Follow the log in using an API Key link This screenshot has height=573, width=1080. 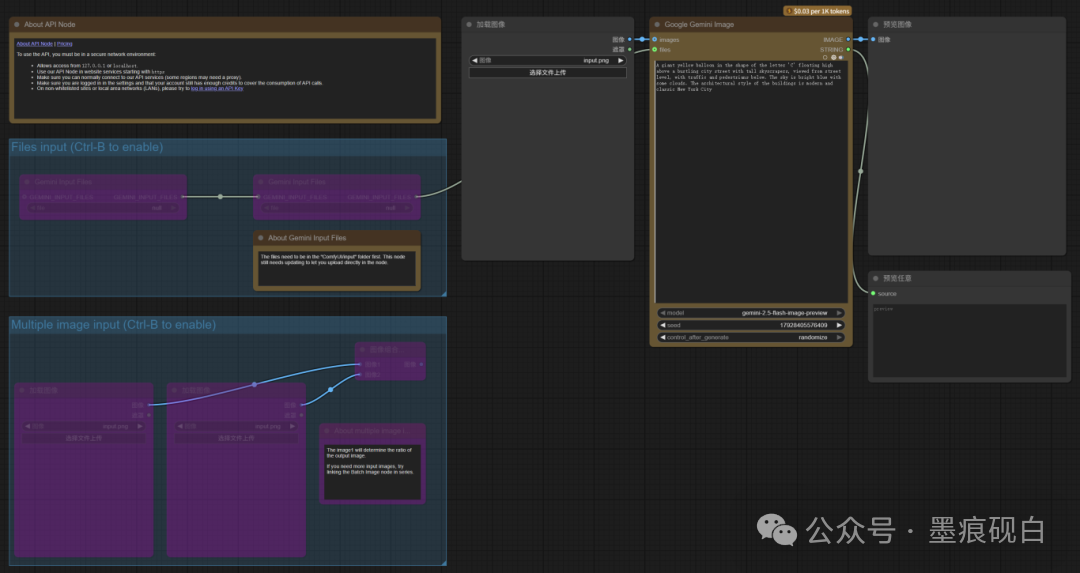pyautogui.click(x=217, y=88)
